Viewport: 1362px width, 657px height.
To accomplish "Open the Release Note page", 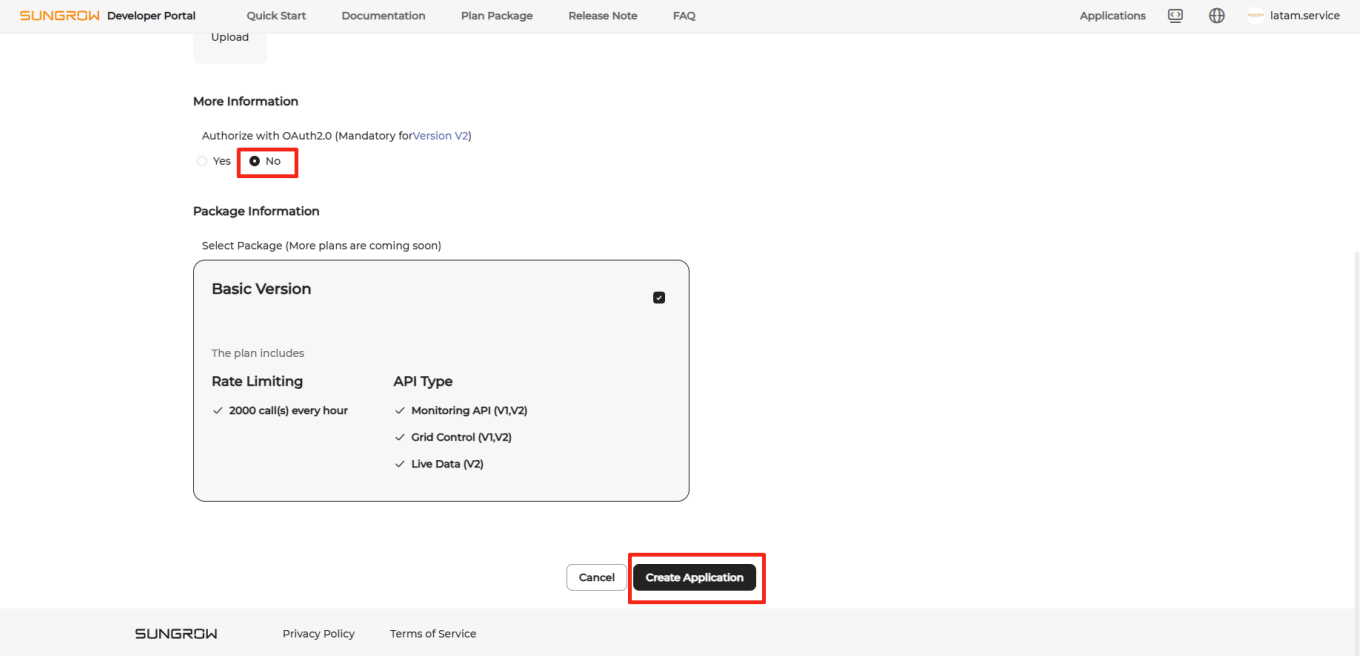I will [602, 16].
